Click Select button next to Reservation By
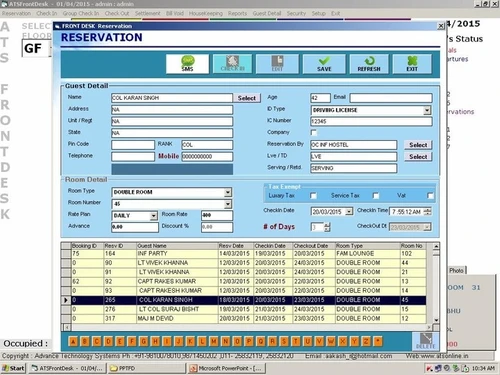Viewport: 500px width, 375px height. (x=418, y=145)
